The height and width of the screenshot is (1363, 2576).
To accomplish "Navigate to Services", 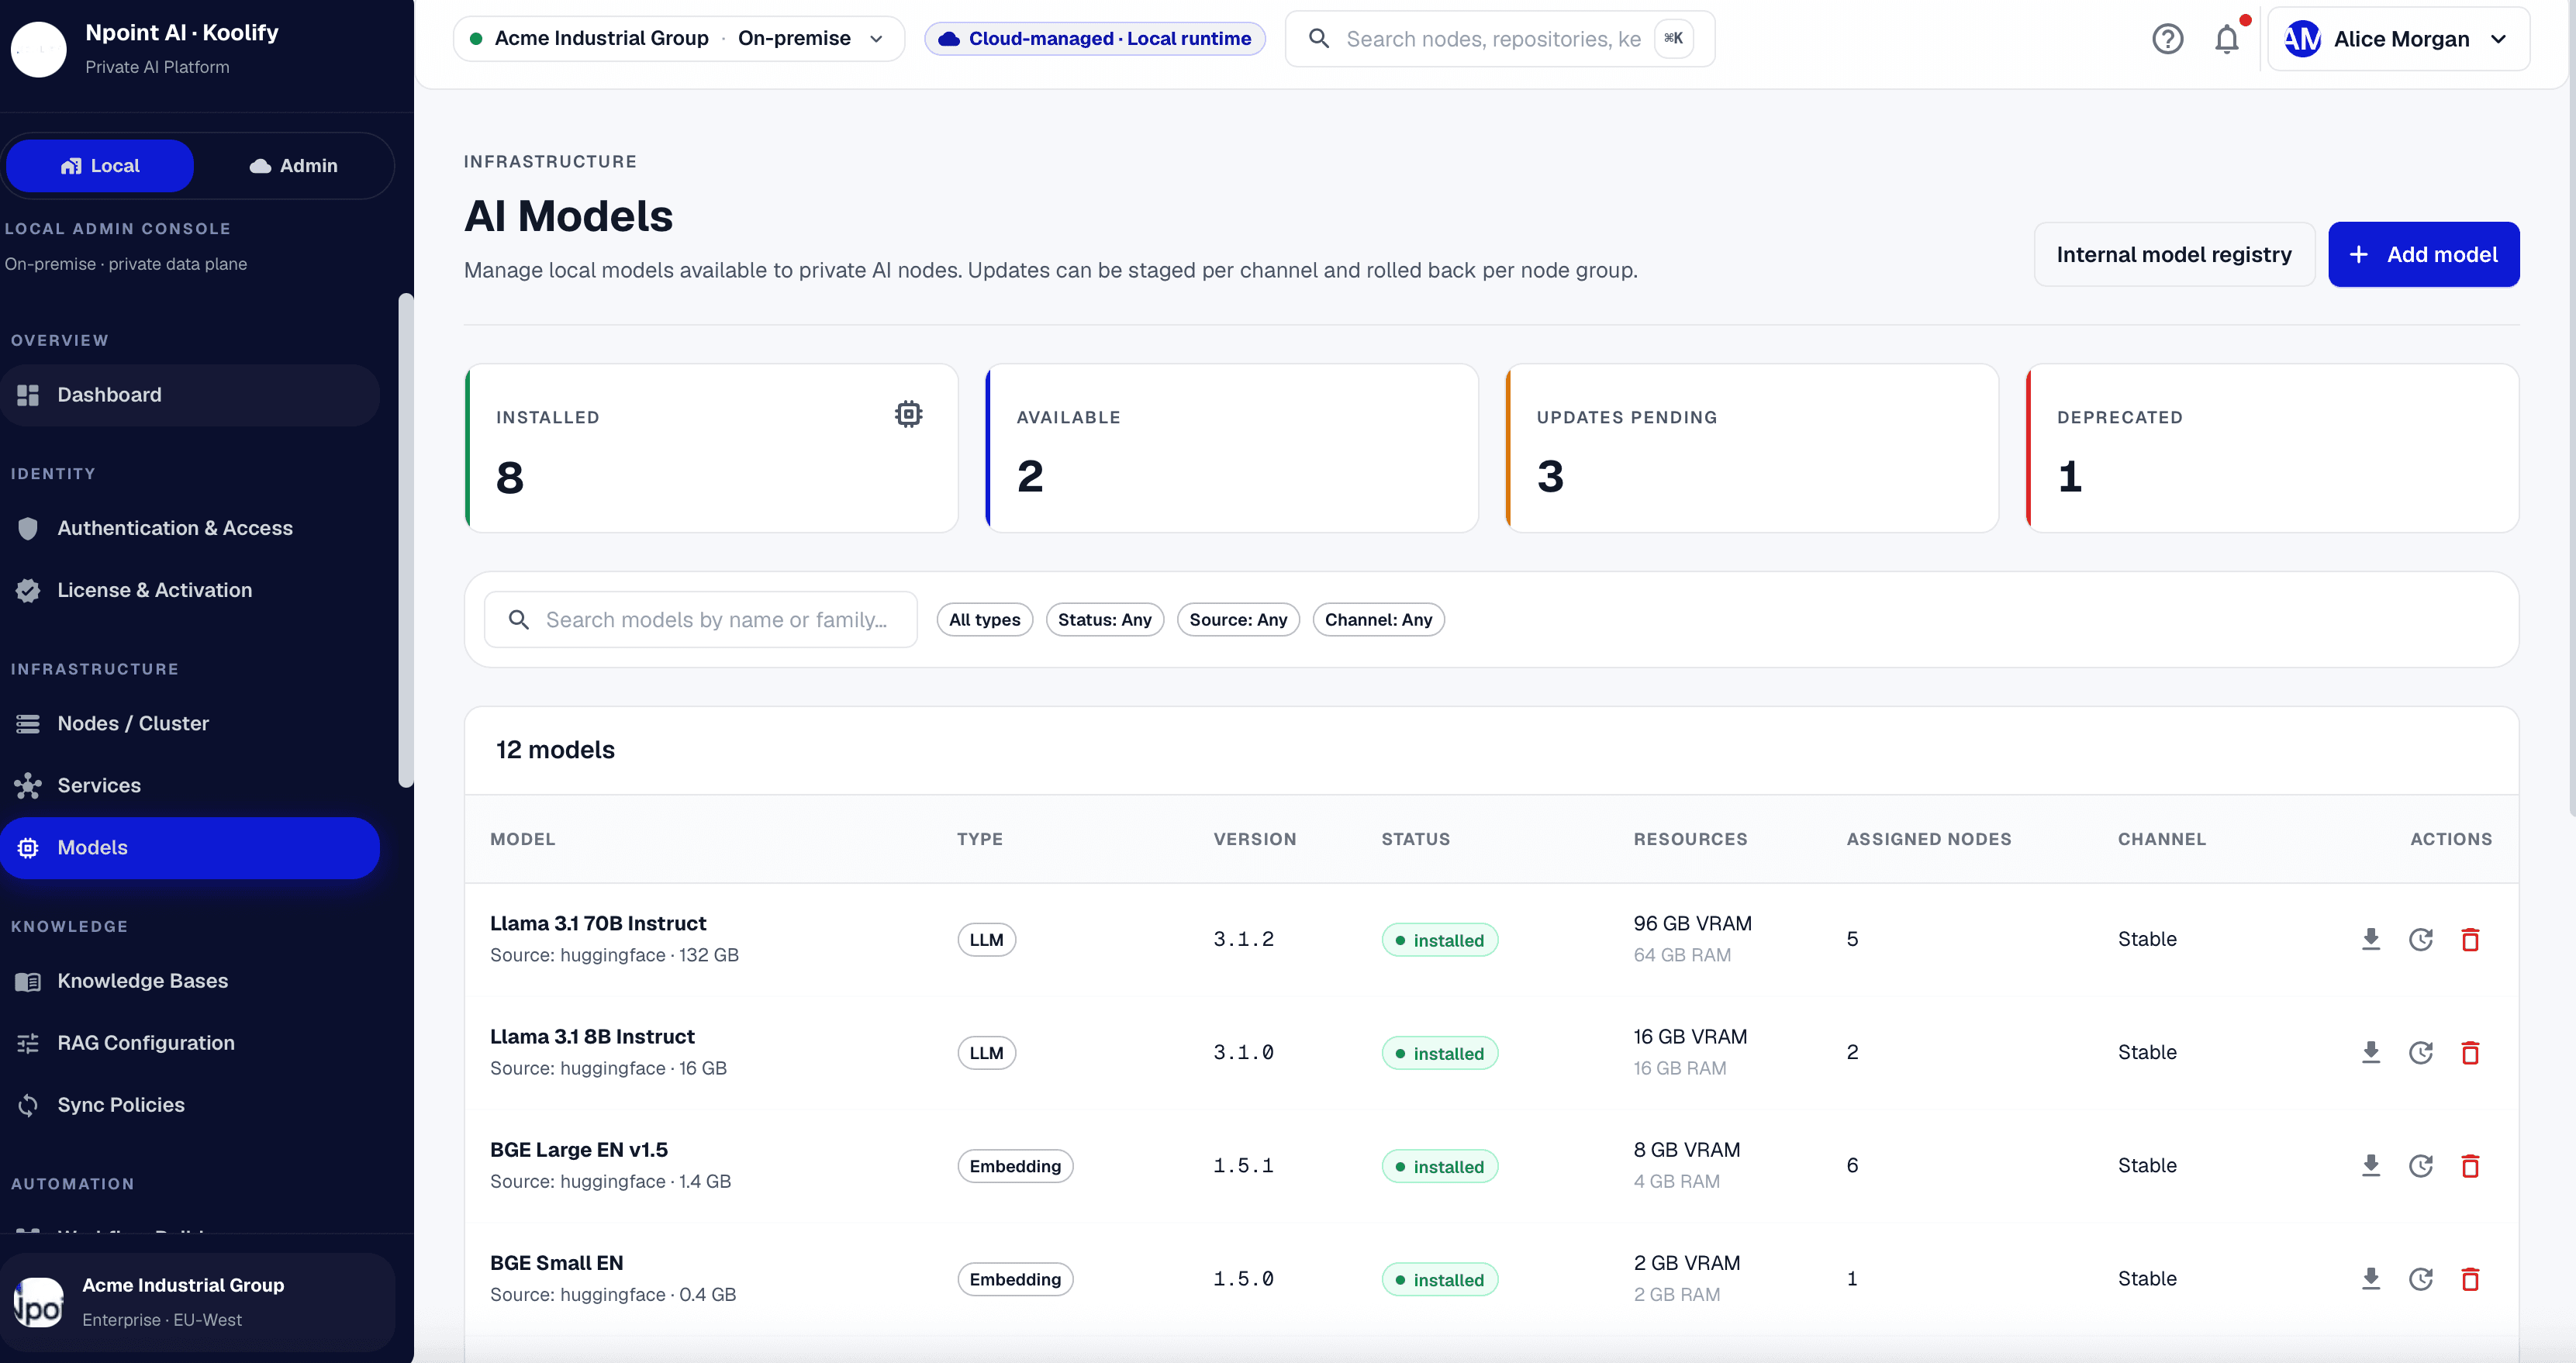I will tap(190, 785).
